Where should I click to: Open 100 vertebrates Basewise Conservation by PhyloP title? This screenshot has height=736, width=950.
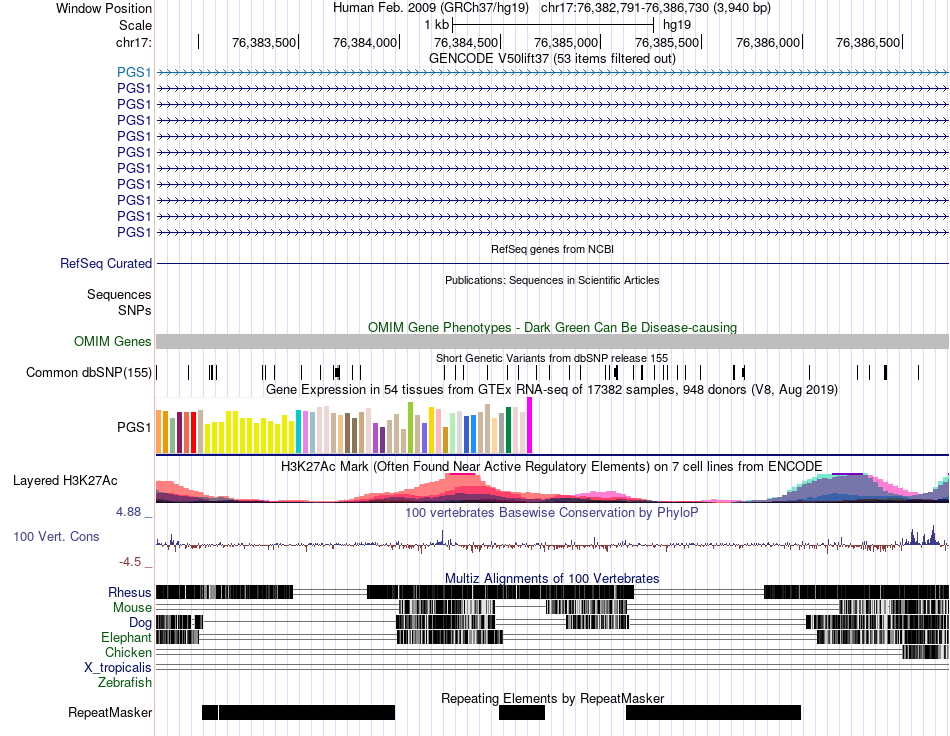[x=552, y=512]
